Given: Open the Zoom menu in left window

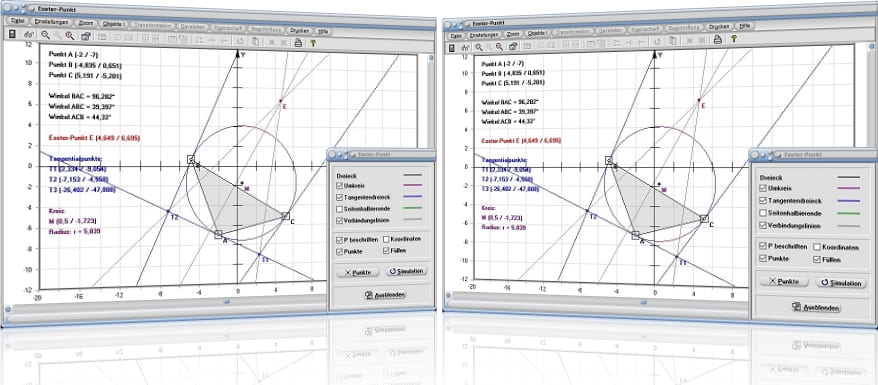Looking at the screenshot, I should 86,24.
